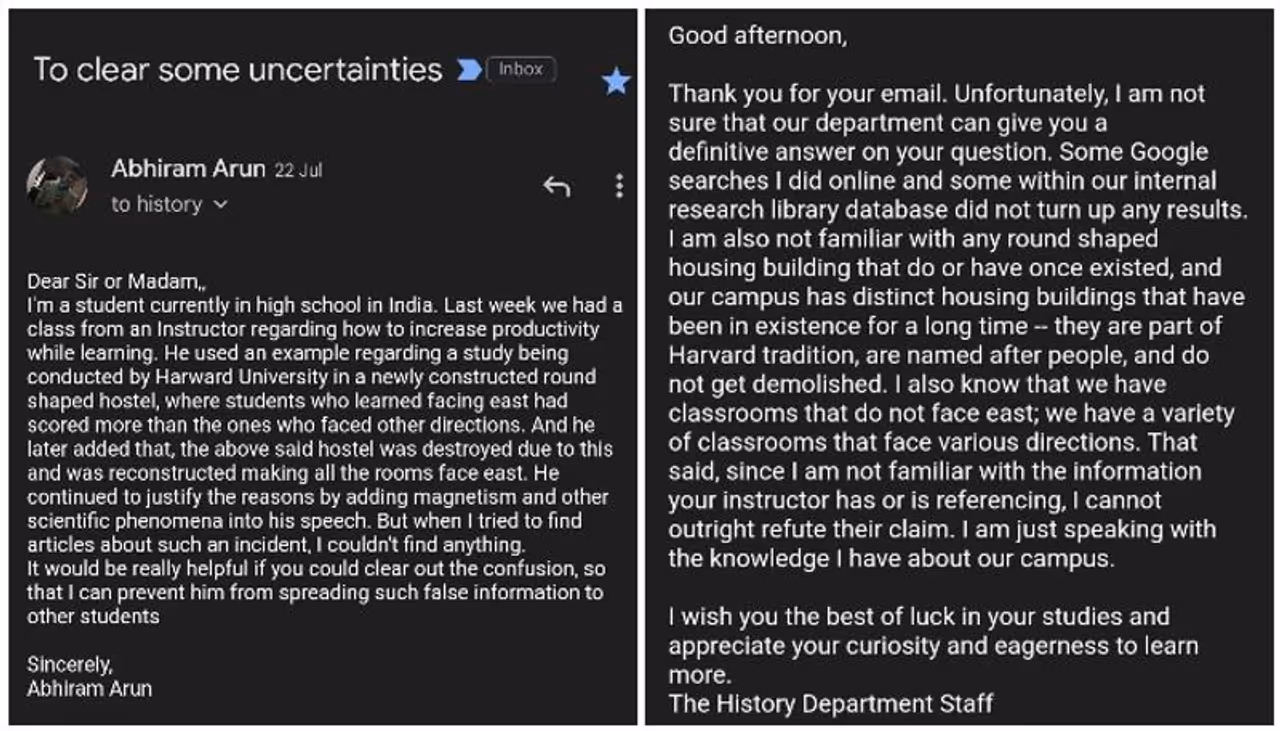Star this email conversation
The width and height of the screenshot is (1280, 731).
(616, 82)
